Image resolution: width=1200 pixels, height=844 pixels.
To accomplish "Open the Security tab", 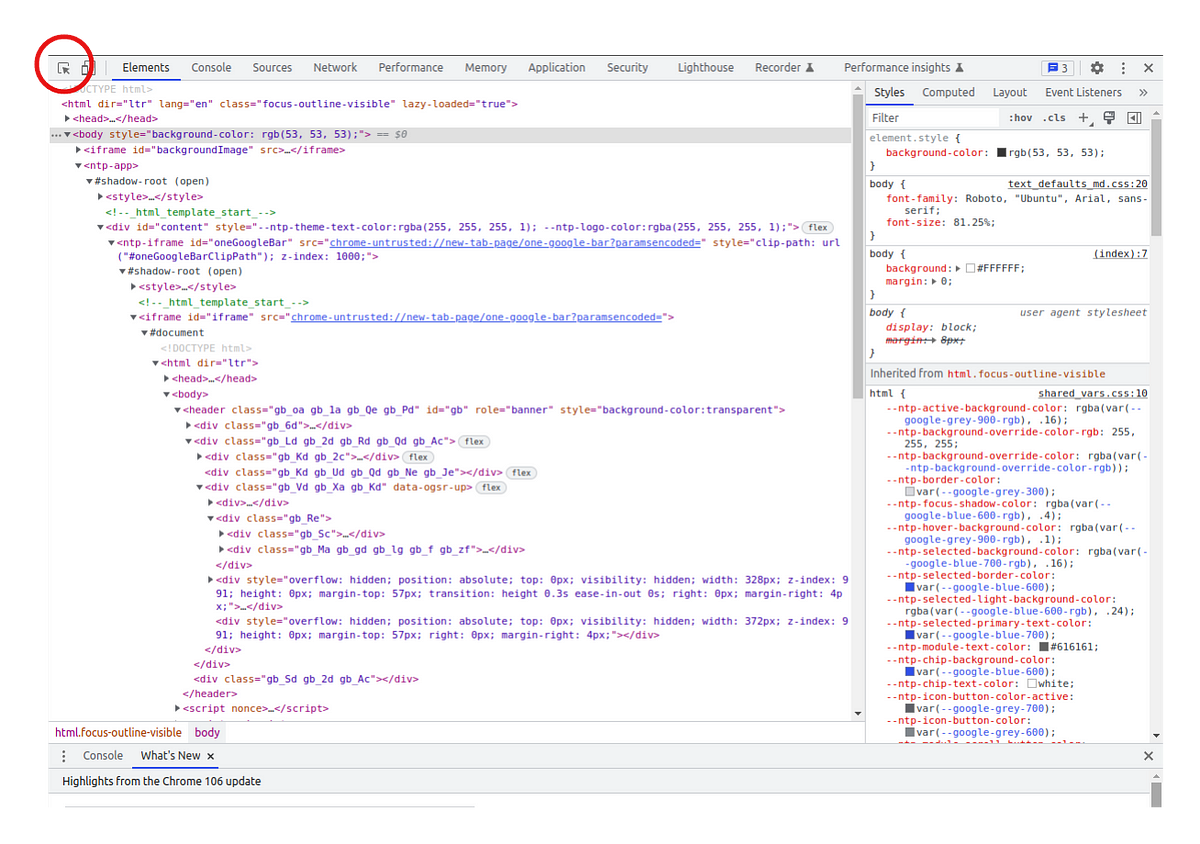I will pyautogui.click(x=628, y=68).
